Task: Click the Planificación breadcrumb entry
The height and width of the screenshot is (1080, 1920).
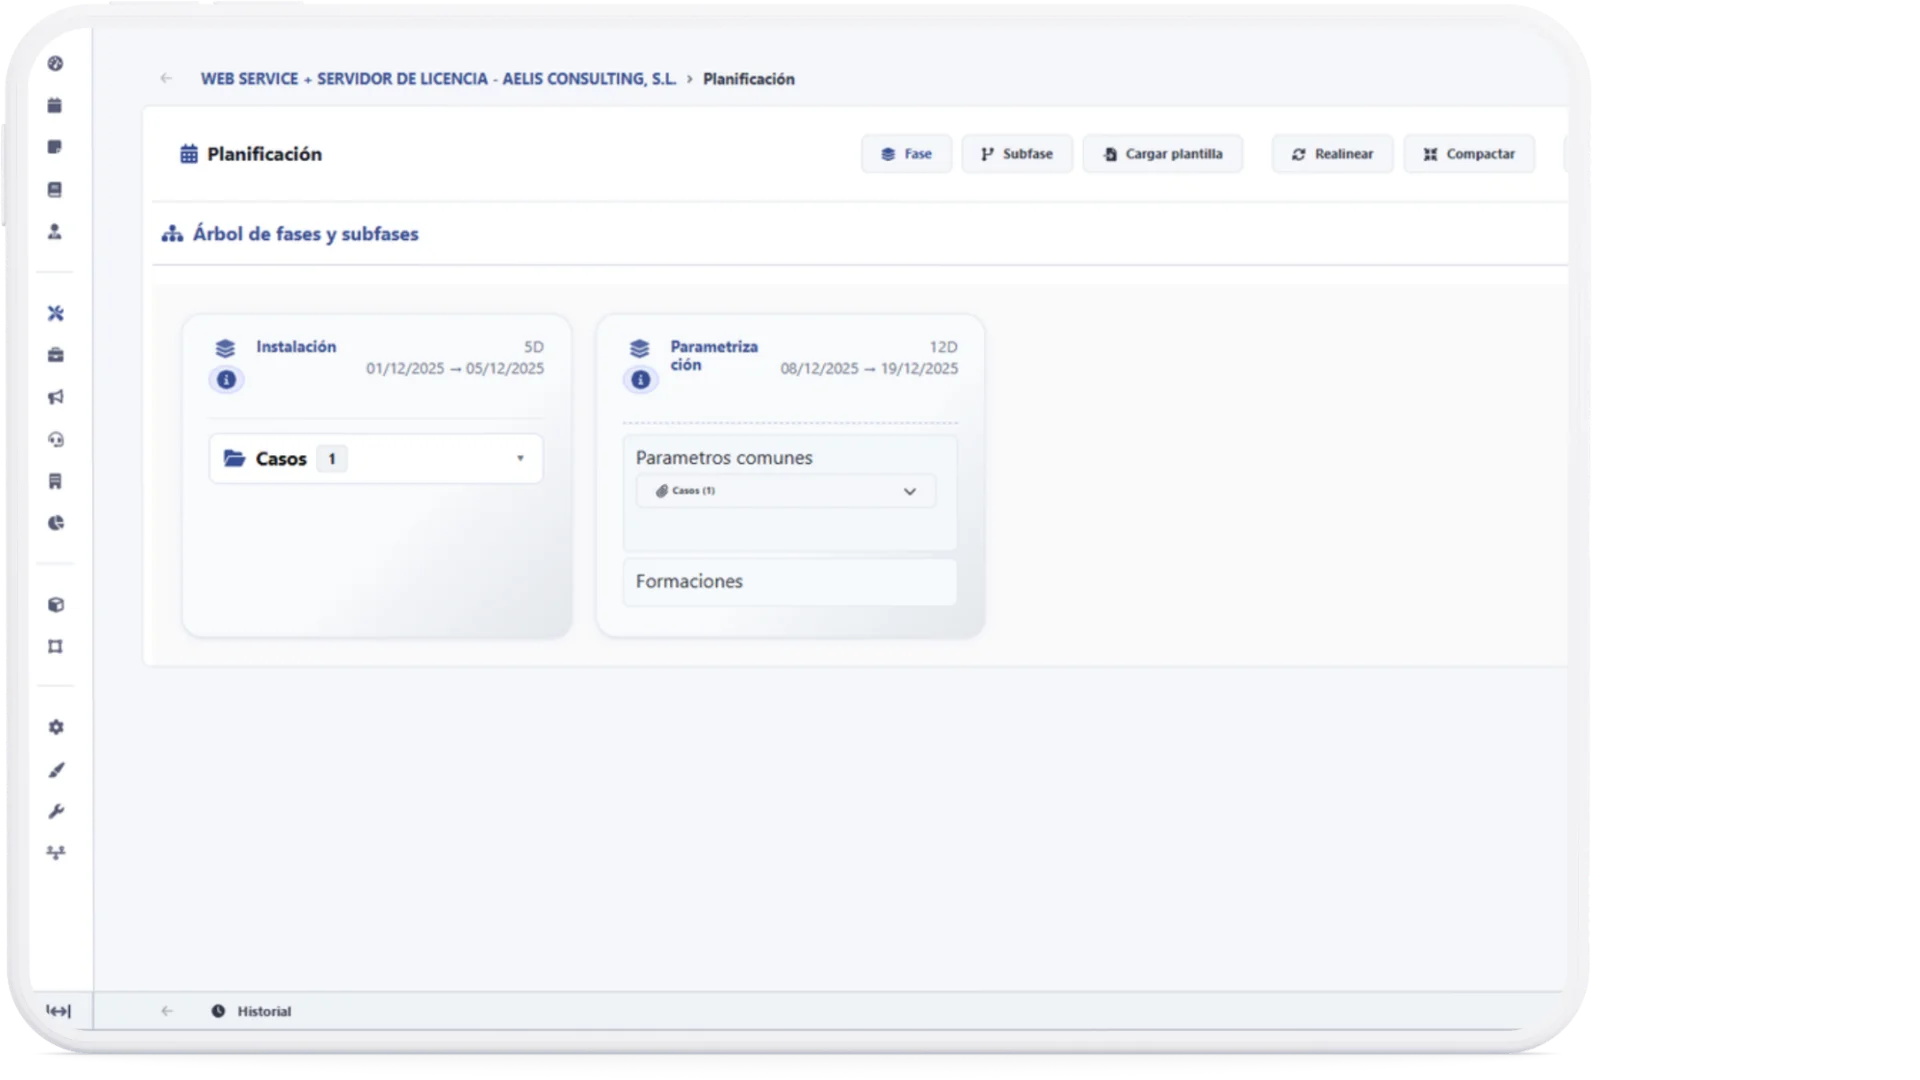Action: (x=749, y=79)
